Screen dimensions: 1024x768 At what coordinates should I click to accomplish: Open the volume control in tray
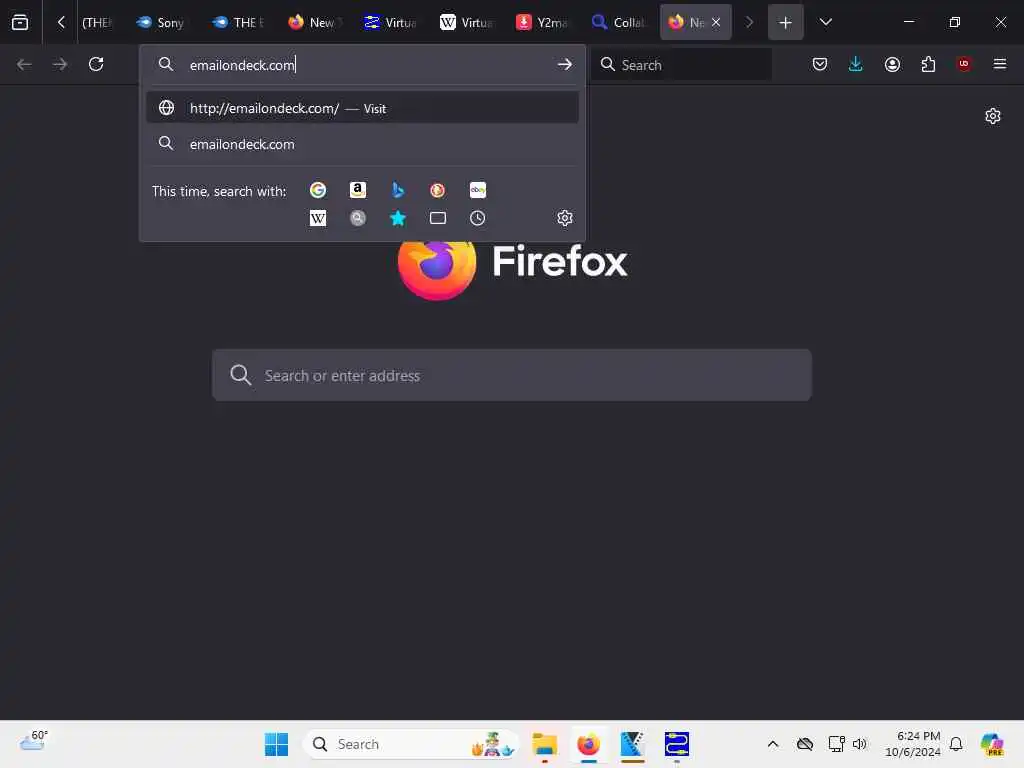860,744
